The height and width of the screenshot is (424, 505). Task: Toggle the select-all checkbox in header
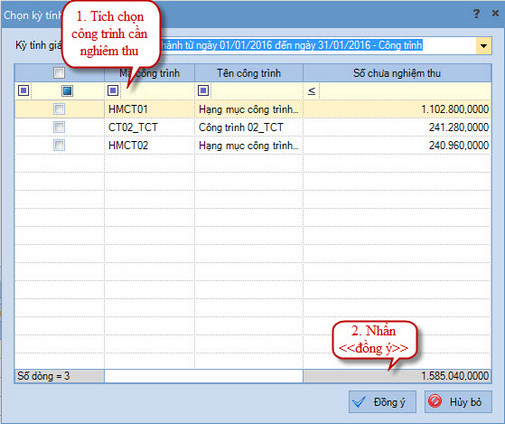point(59,73)
